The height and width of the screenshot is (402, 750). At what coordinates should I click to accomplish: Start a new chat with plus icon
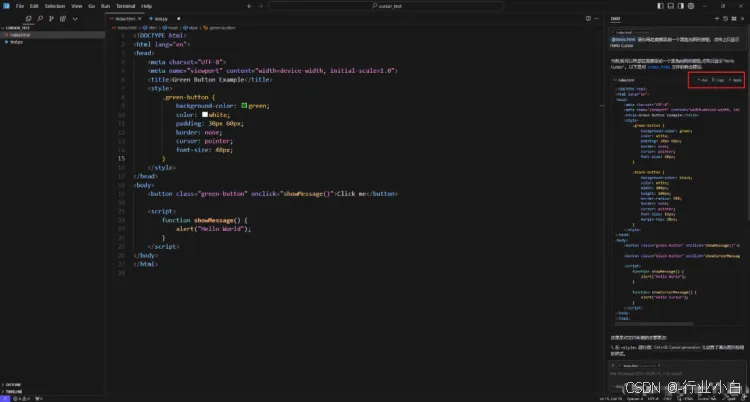click(717, 19)
